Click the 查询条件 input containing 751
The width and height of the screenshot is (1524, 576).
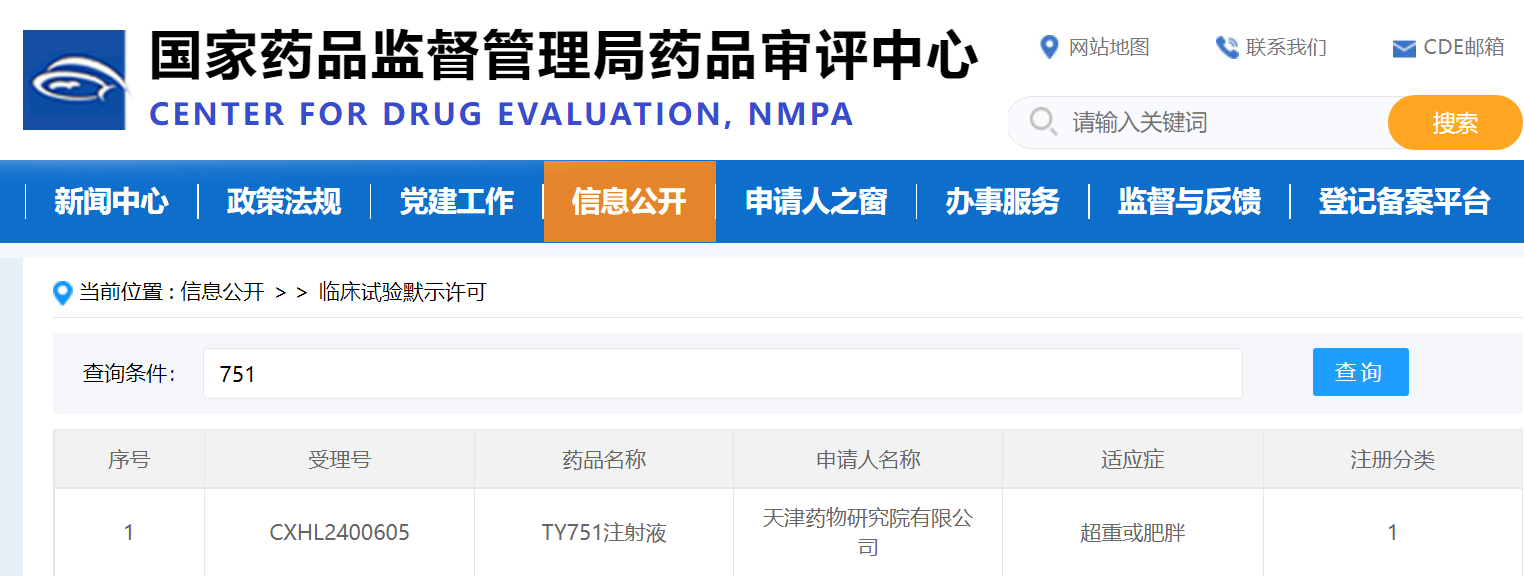click(722, 374)
